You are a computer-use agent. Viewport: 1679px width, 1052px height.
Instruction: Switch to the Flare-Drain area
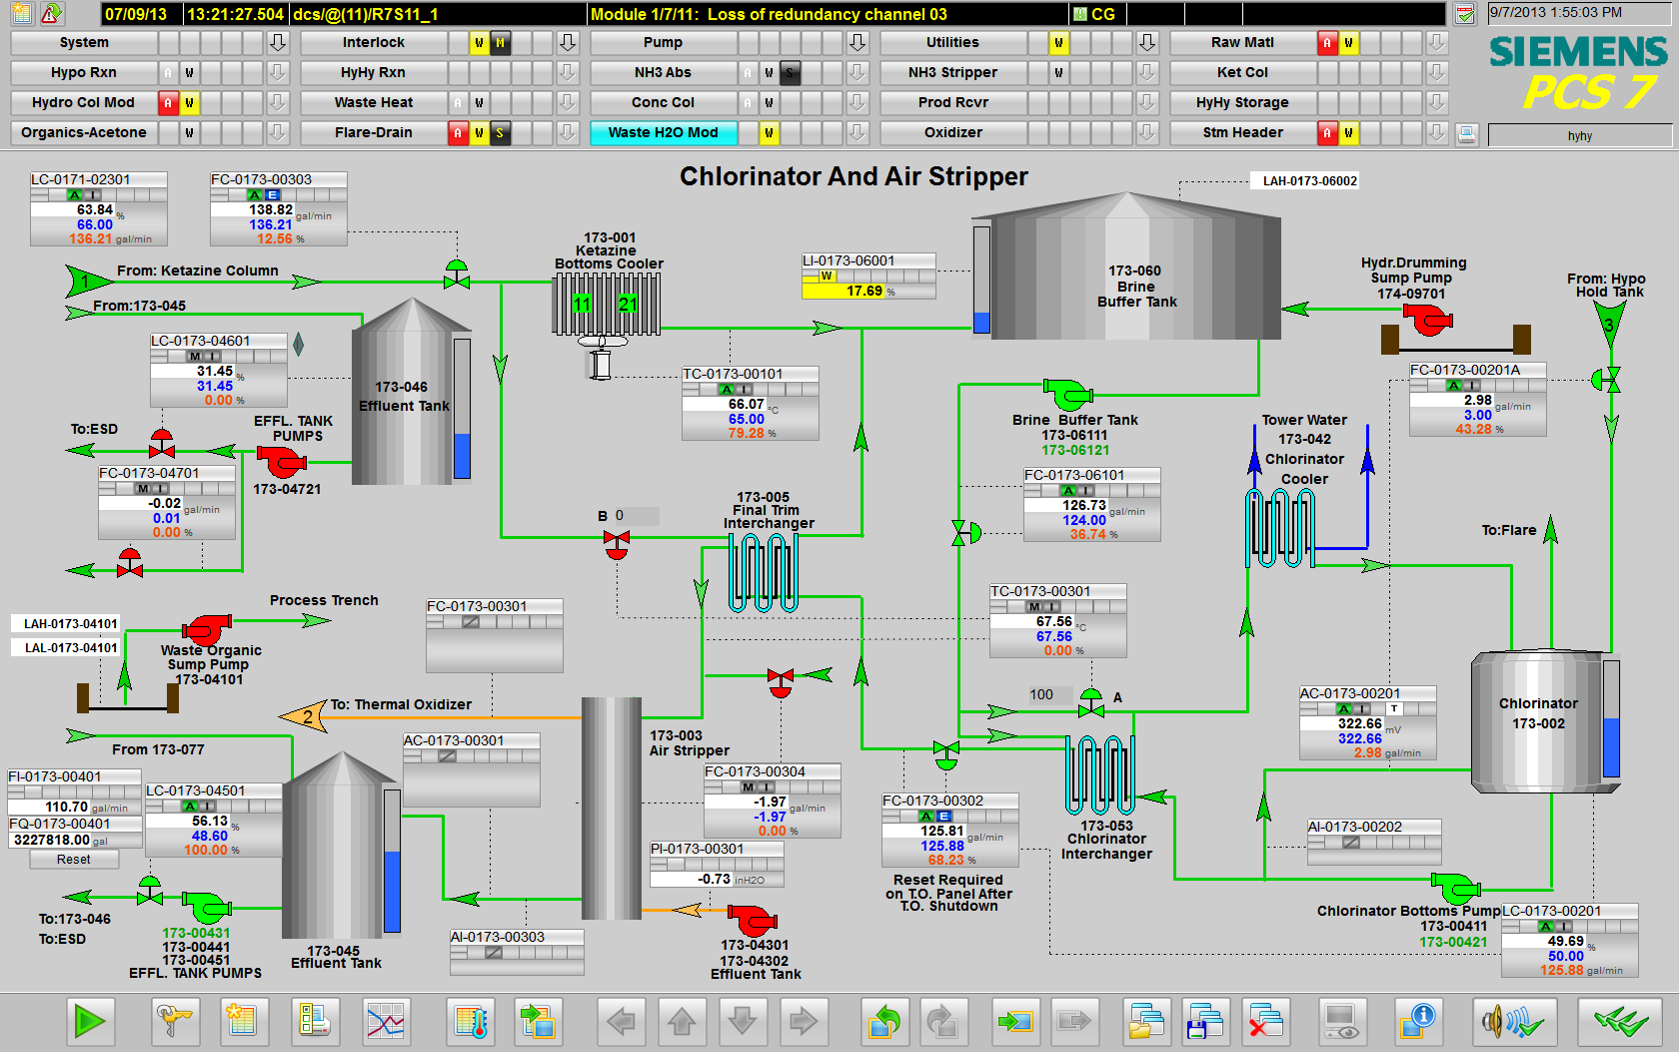(373, 133)
